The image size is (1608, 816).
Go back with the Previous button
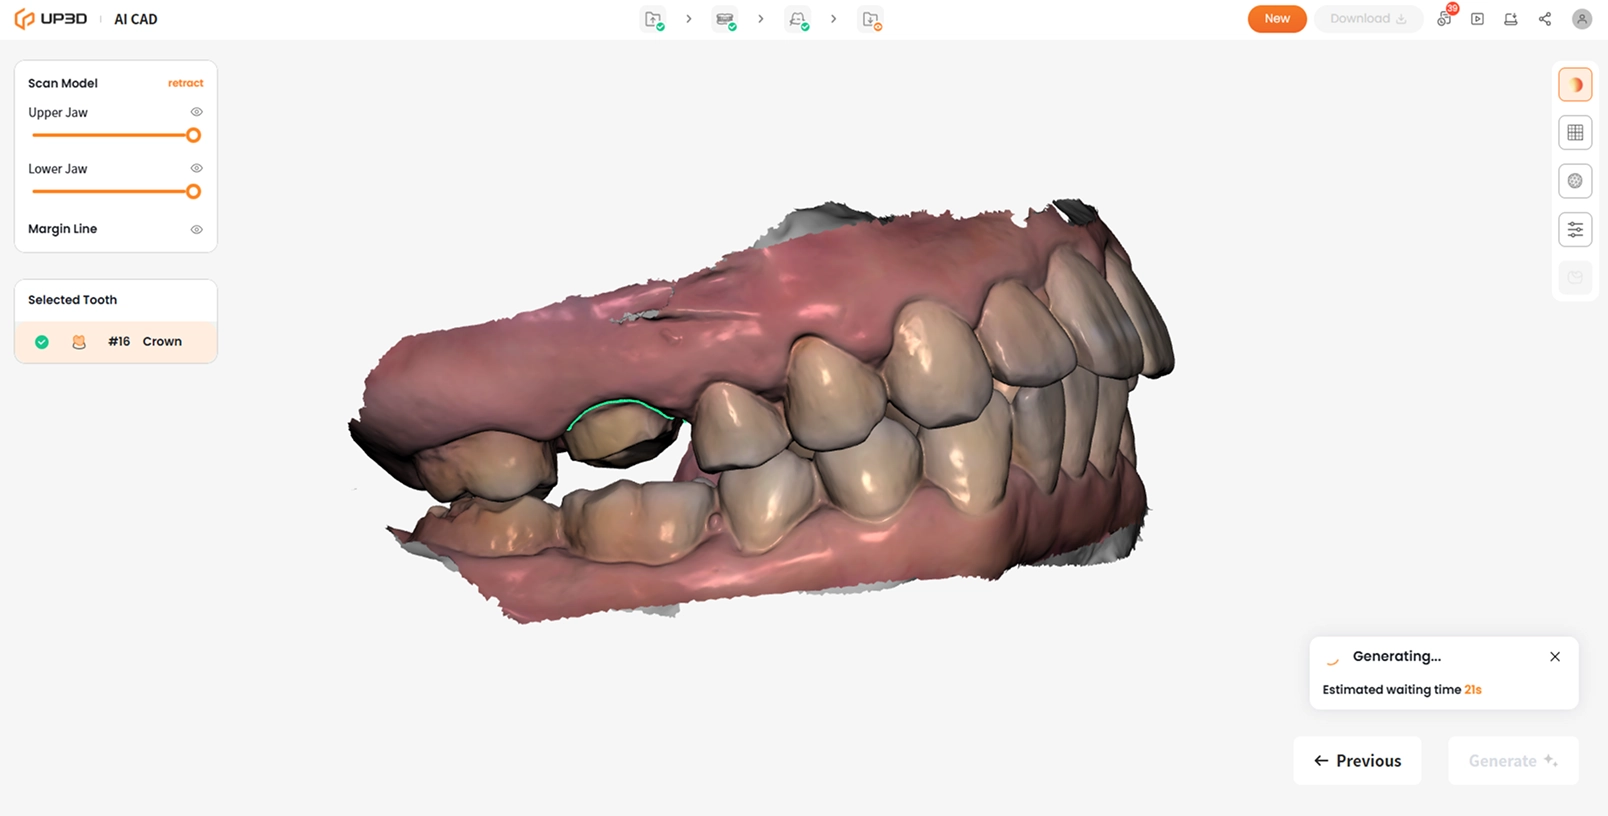[1357, 761]
